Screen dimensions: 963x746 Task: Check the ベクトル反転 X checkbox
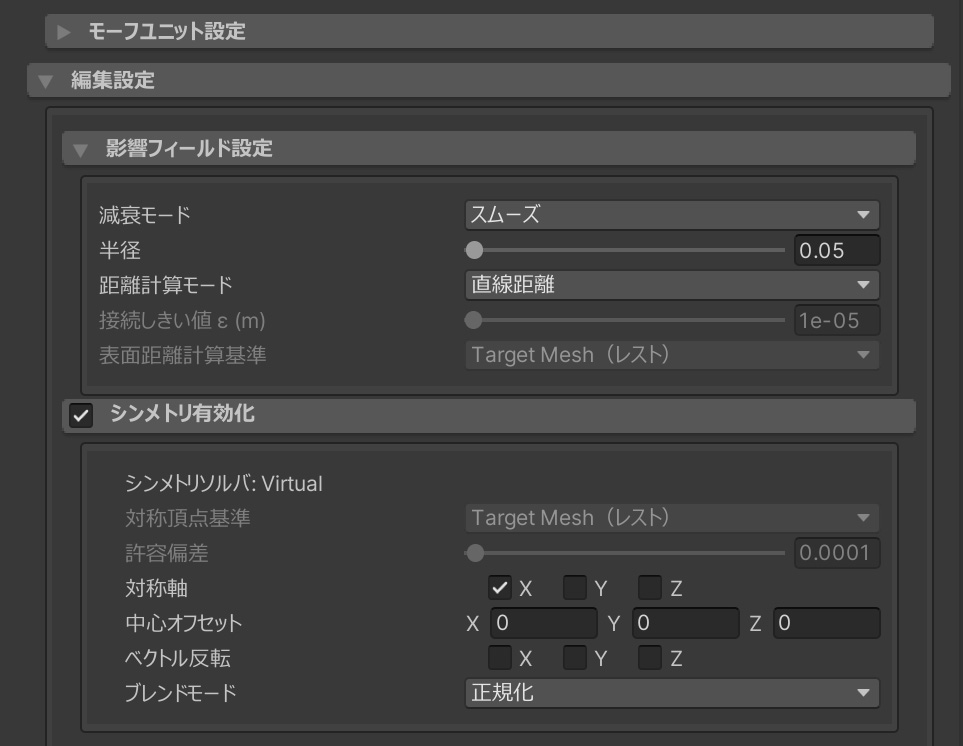[500, 658]
